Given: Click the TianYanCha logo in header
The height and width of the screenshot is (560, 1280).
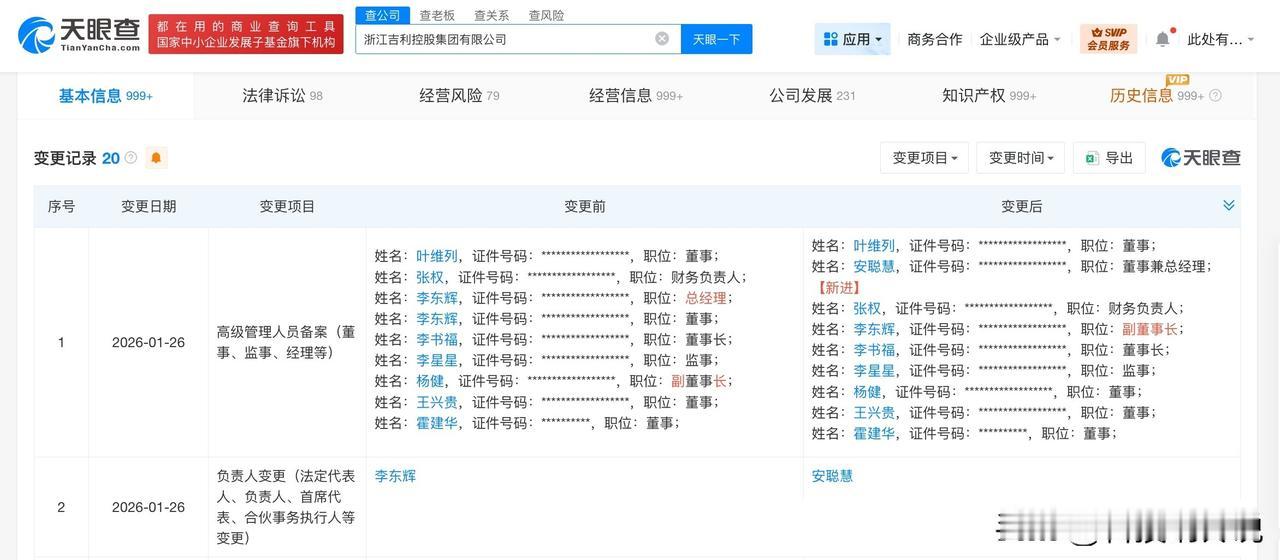Looking at the screenshot, I should click(79, 35).
